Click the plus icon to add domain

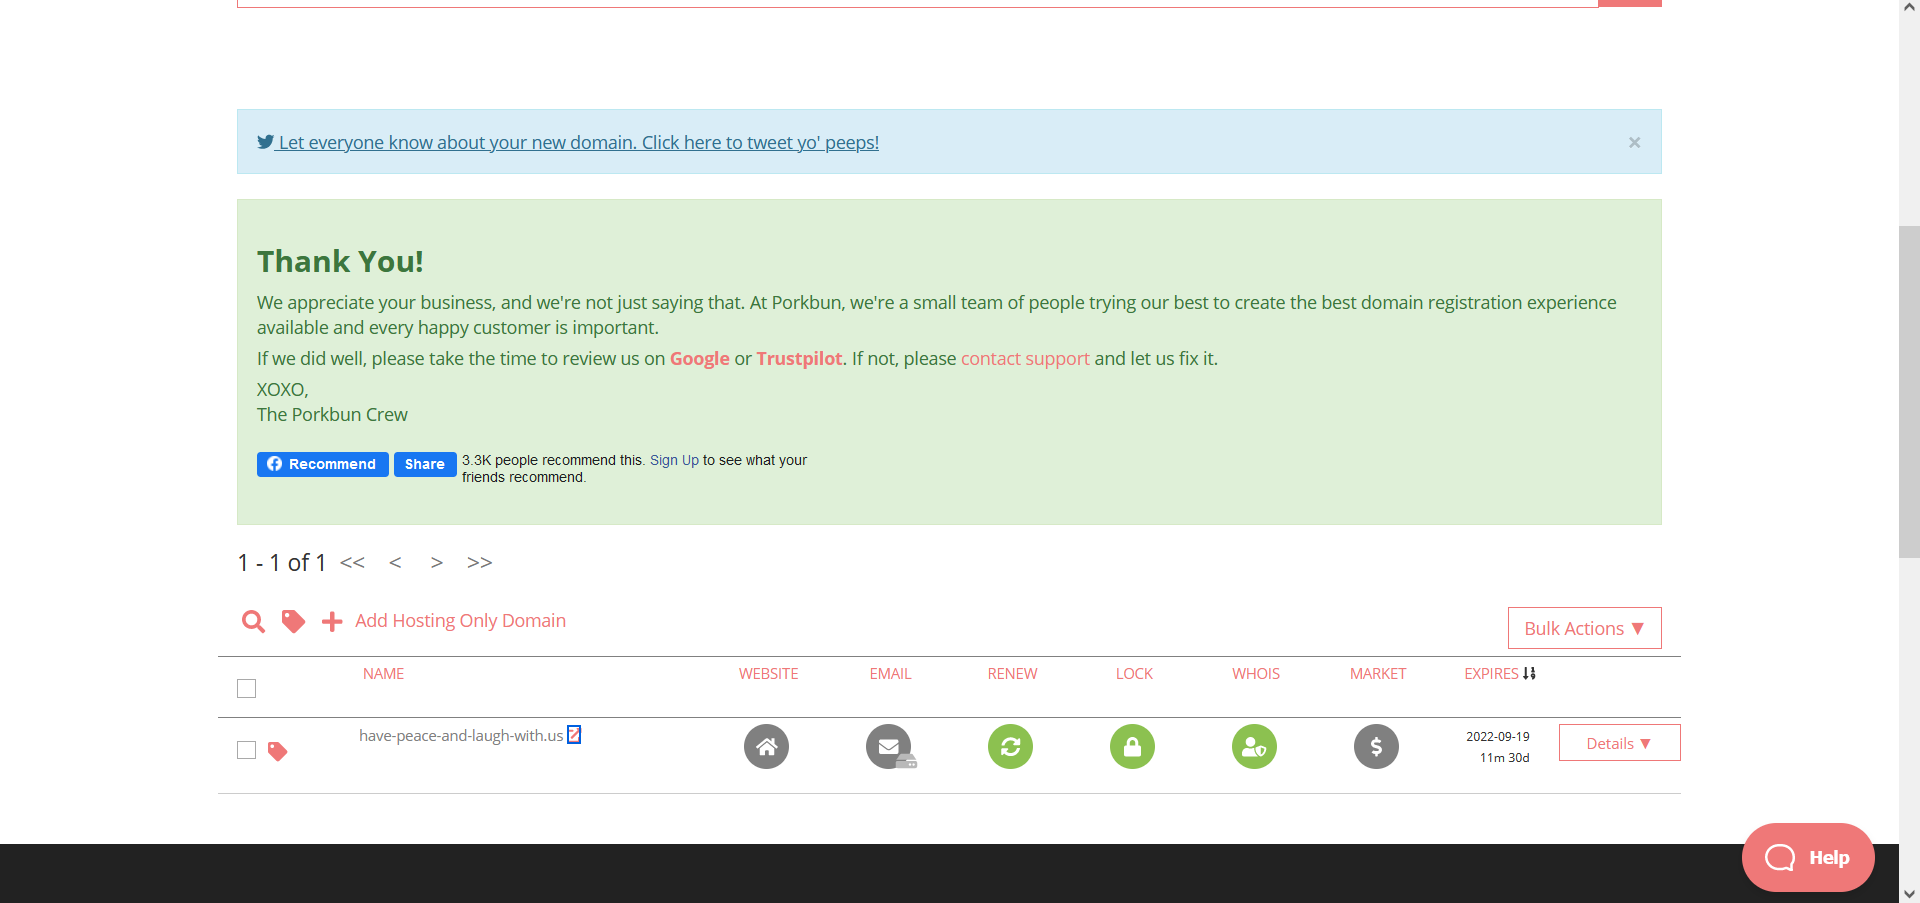[332, 622]
